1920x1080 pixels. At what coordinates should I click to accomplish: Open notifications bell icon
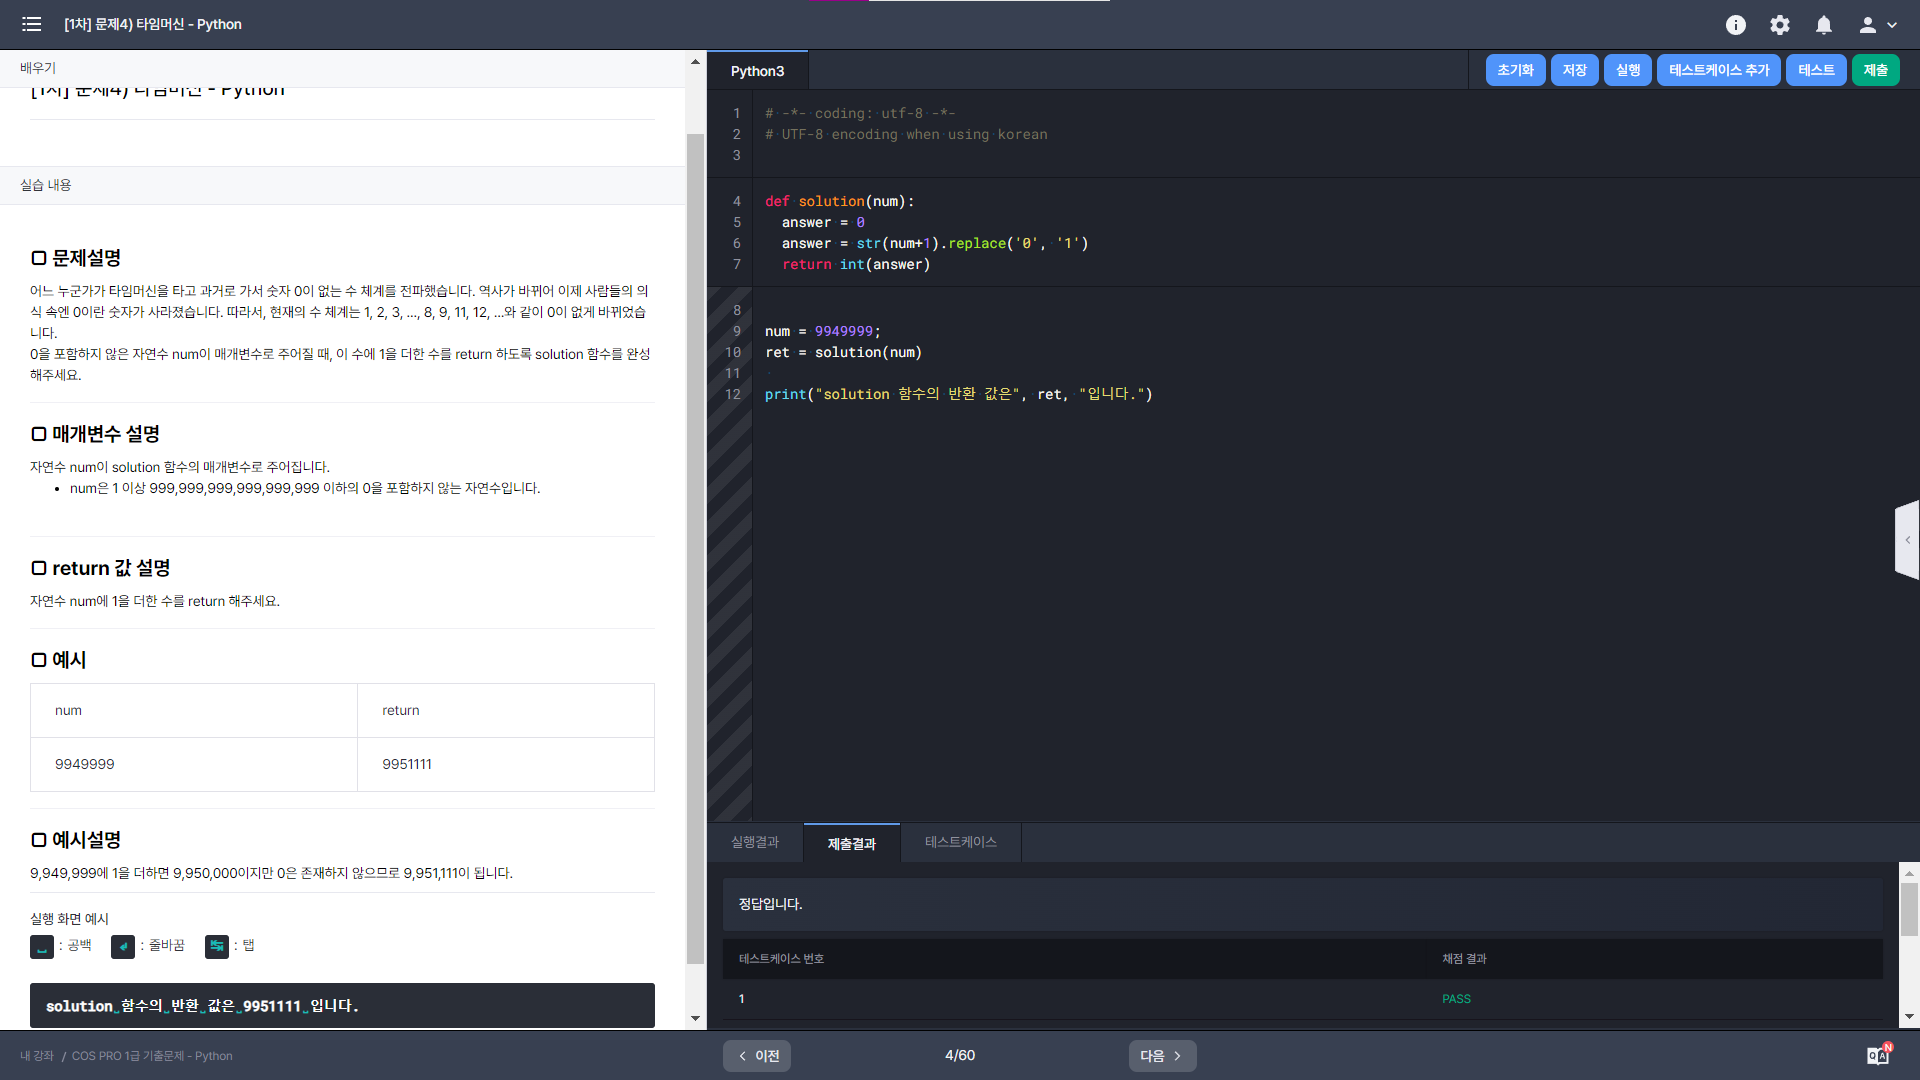[1824, 25]
